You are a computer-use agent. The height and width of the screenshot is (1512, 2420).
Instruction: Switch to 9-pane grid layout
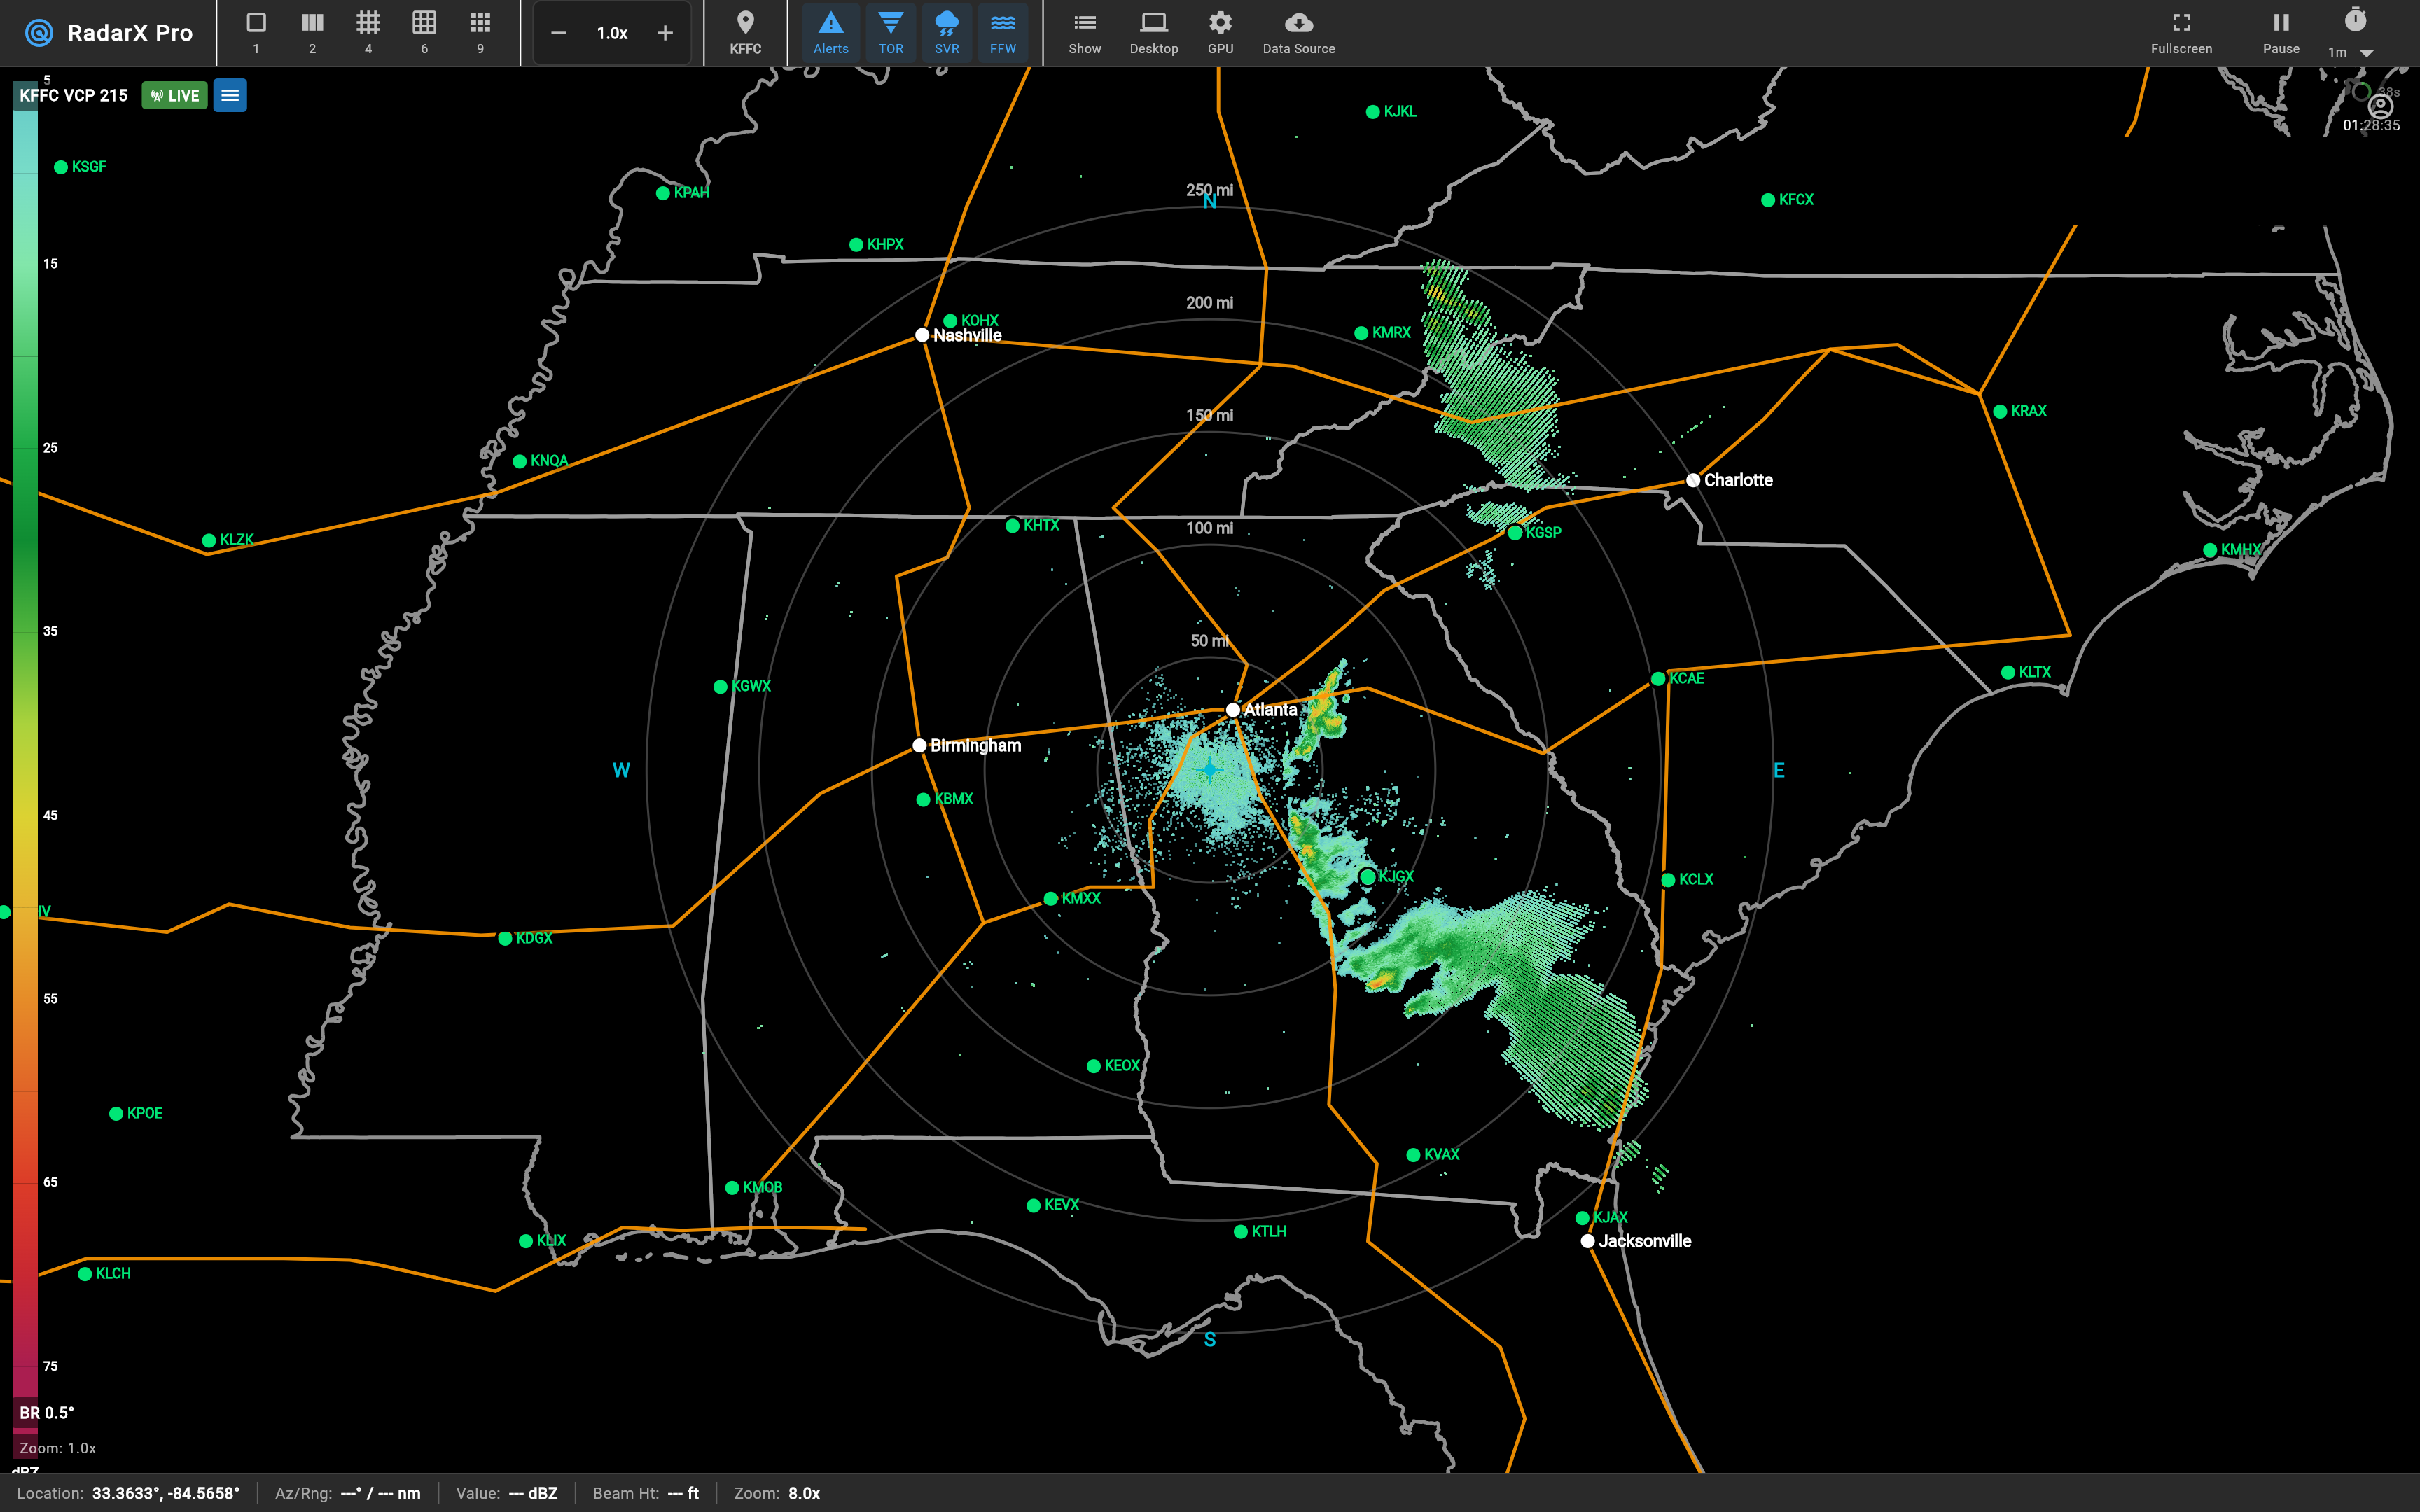(x=480, y=33)
